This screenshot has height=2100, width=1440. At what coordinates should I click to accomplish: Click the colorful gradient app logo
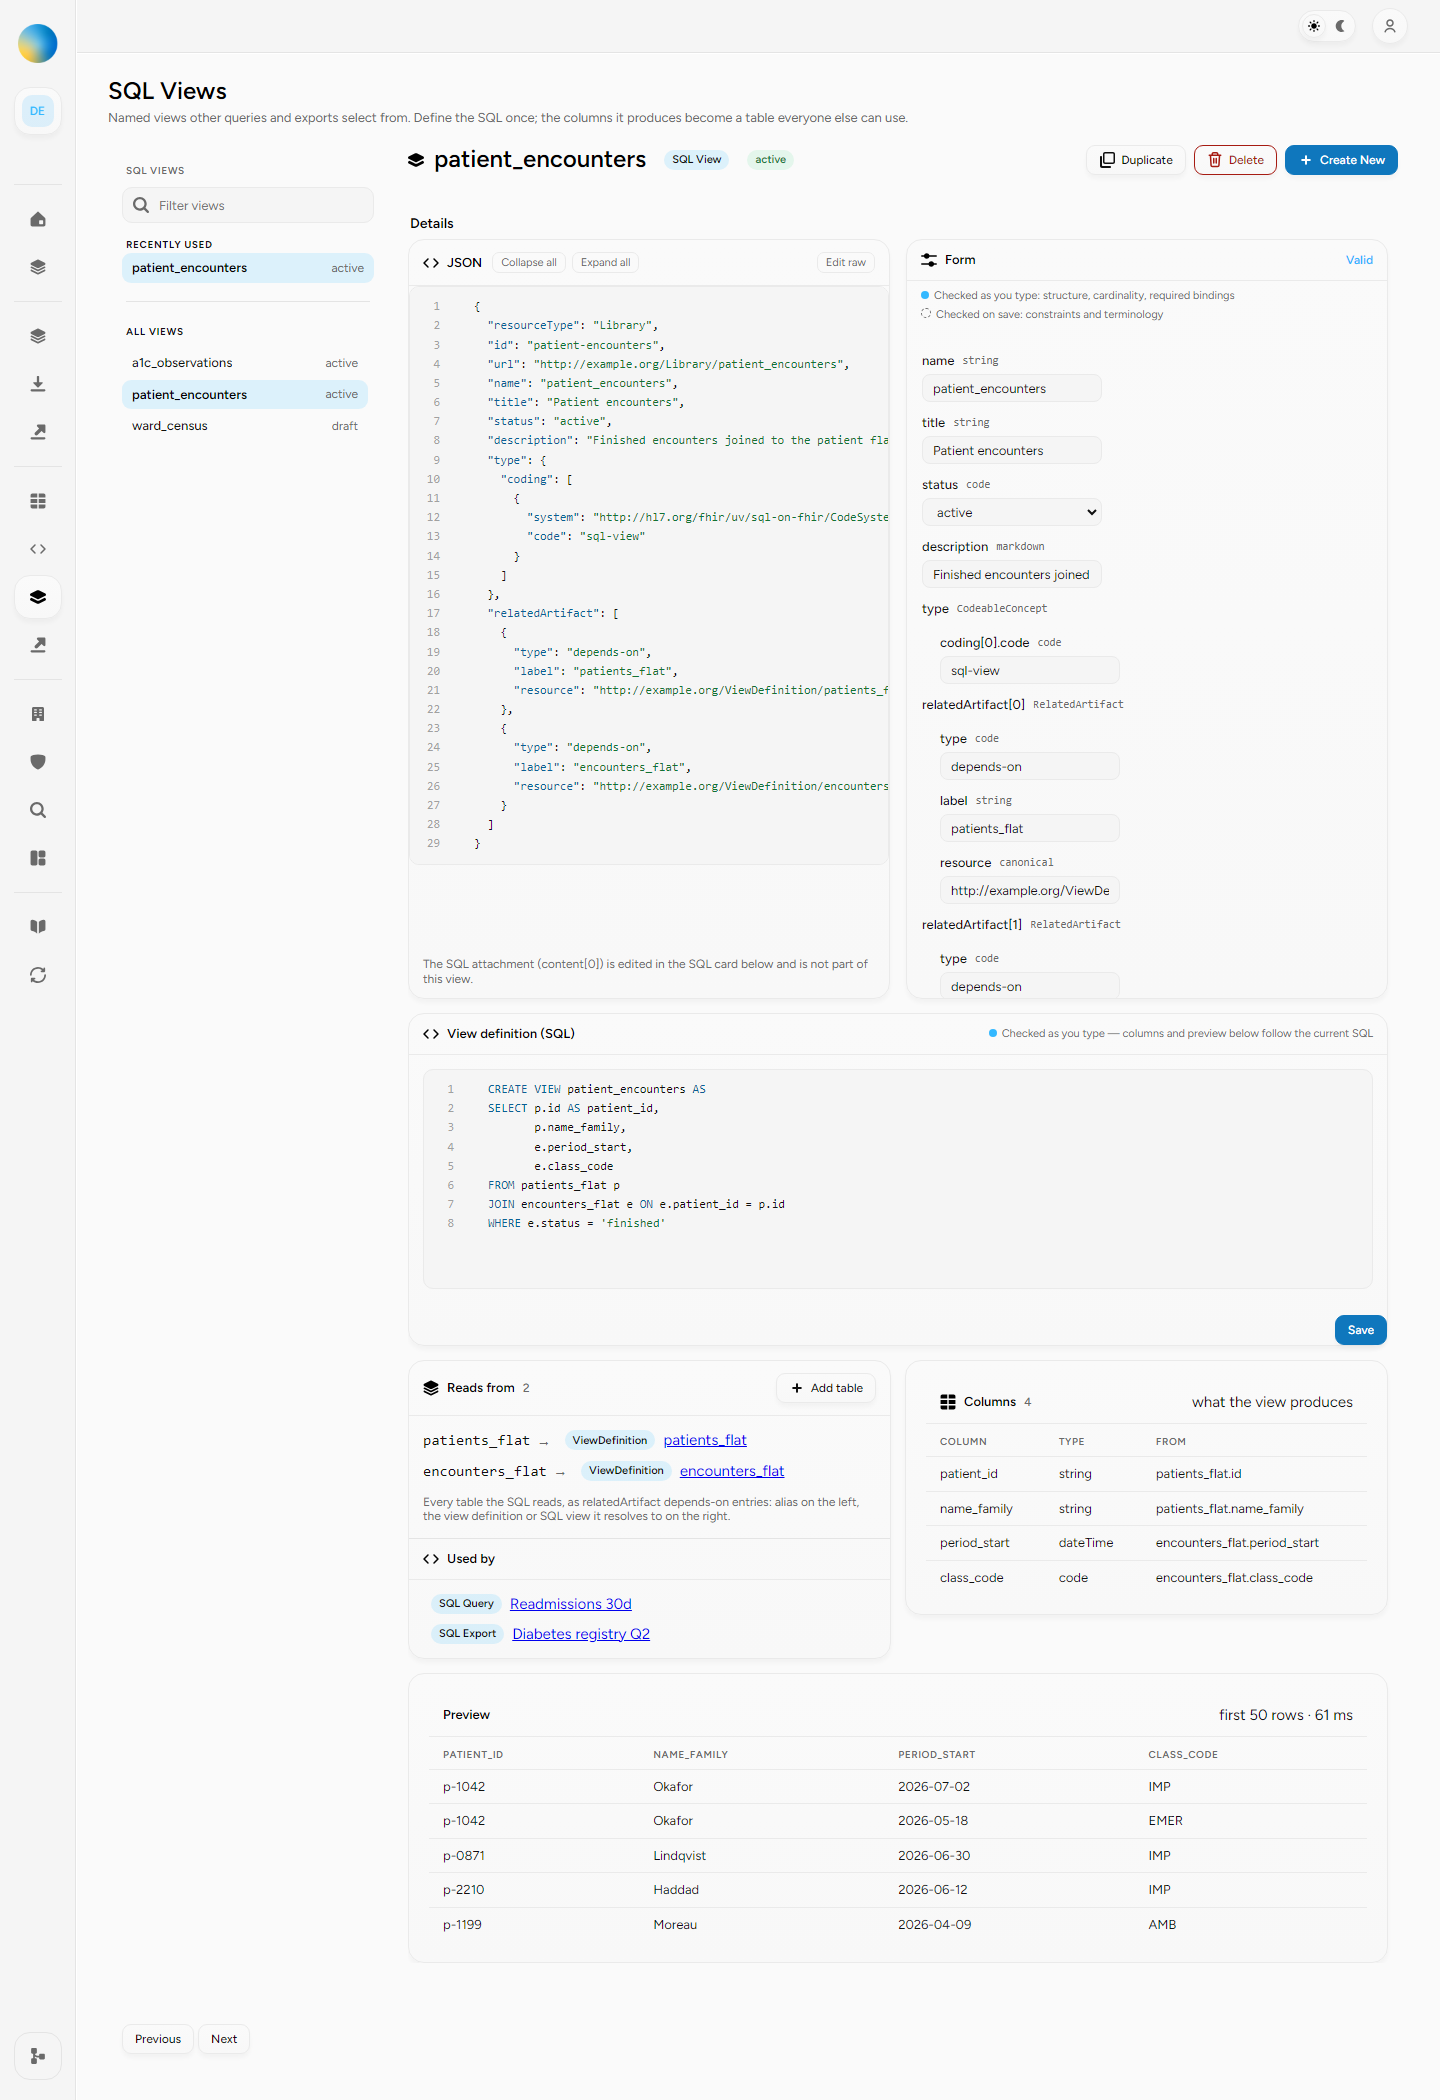(x=38, y=43)
